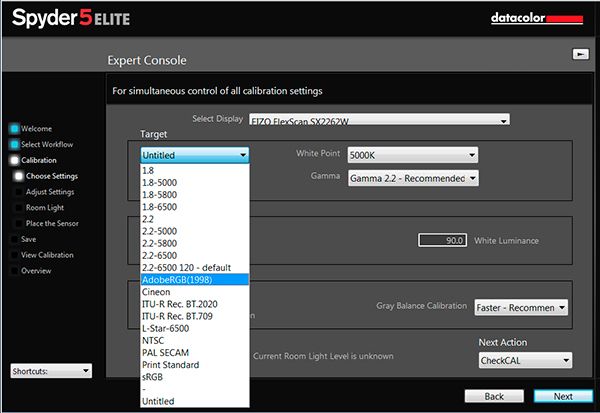Screen dimensions: 600x413
Task: Click the Spyder5 ELITE logo
Action: pyautogui.click(x=71, y=18)
